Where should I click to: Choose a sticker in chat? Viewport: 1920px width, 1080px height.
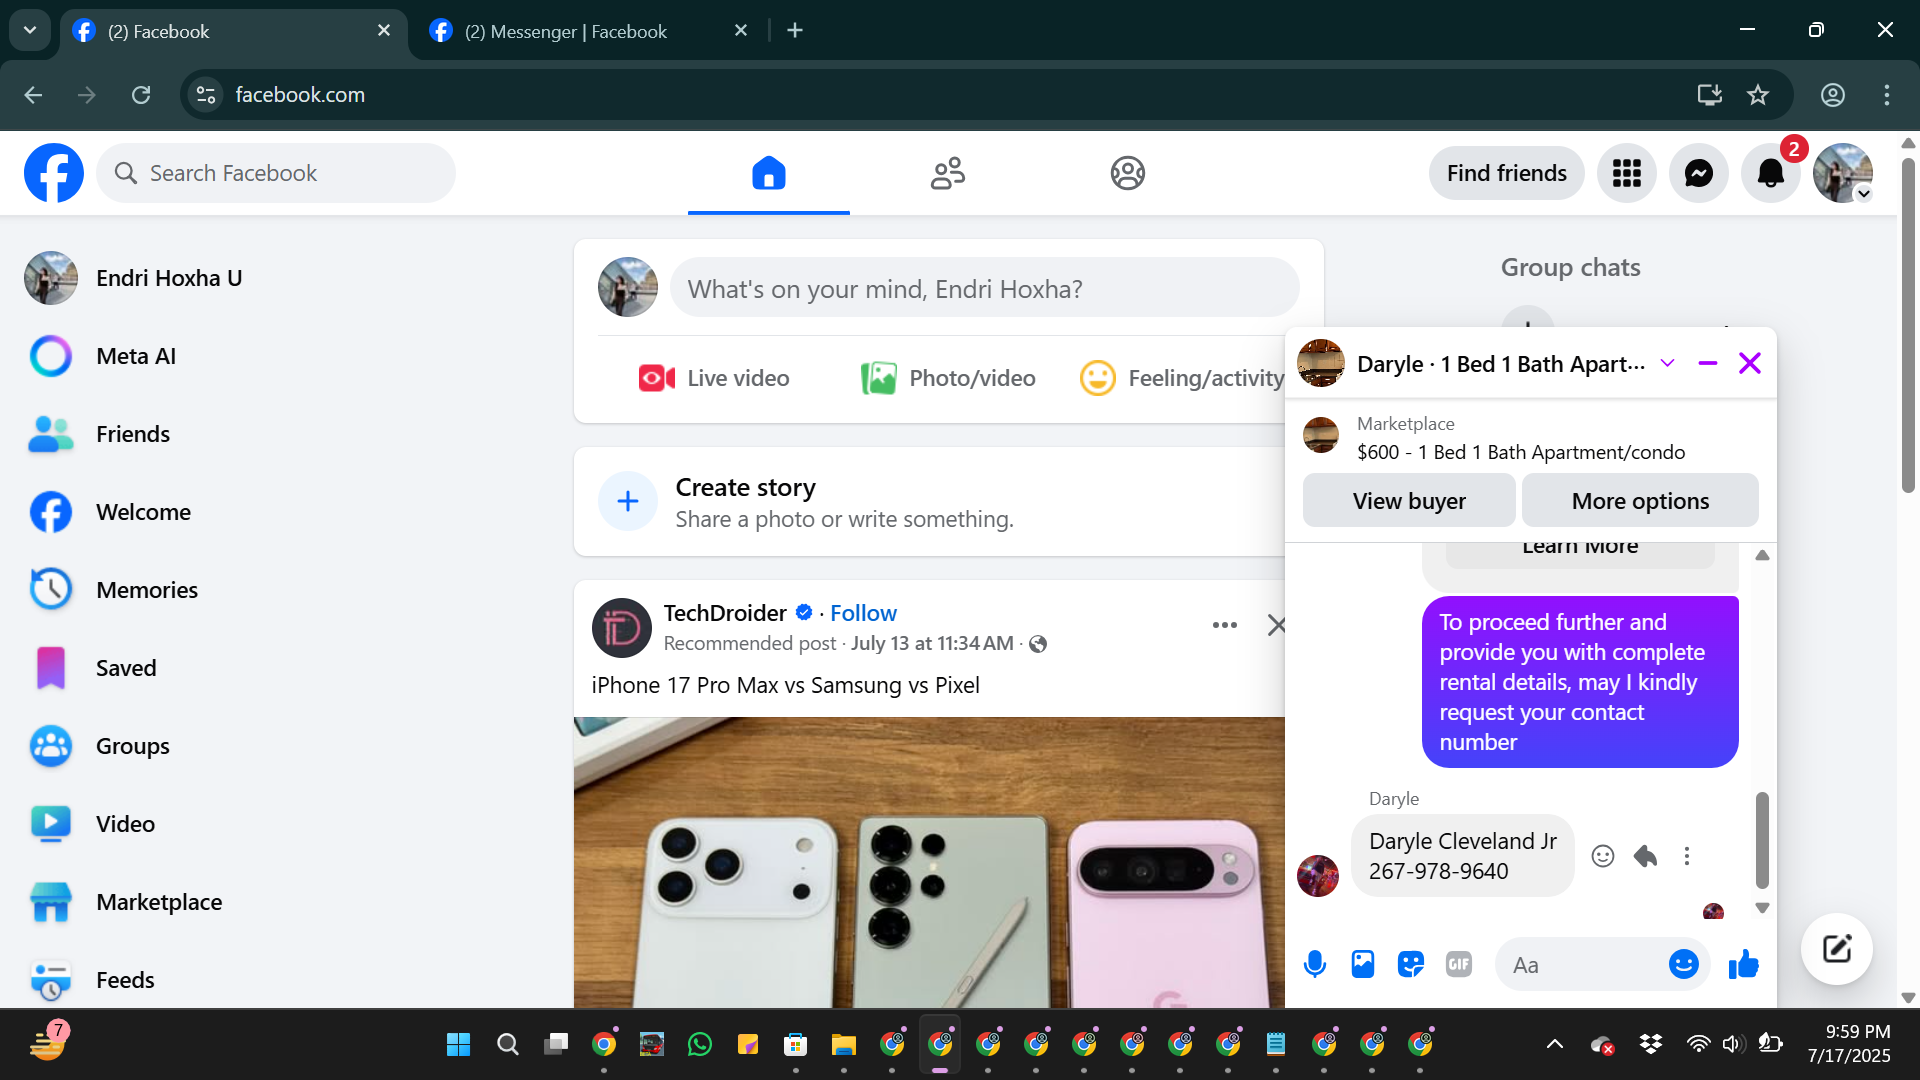[1411, 964]
